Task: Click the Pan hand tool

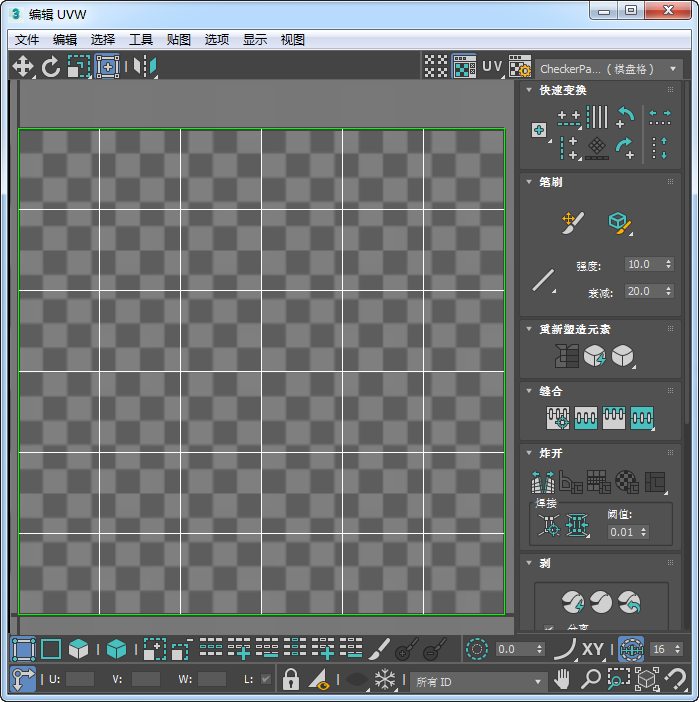Action: 562,679
